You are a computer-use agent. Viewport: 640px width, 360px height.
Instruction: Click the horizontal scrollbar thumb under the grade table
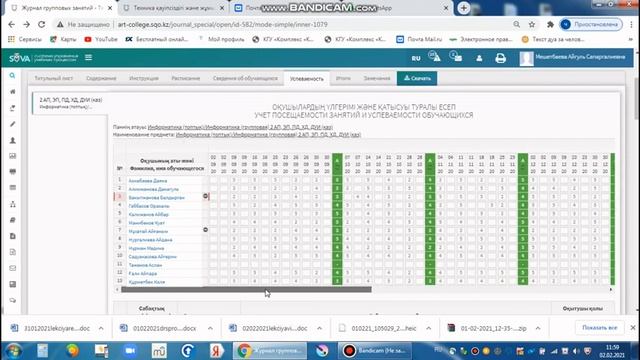pyautogui.click(x=246, y=289)
